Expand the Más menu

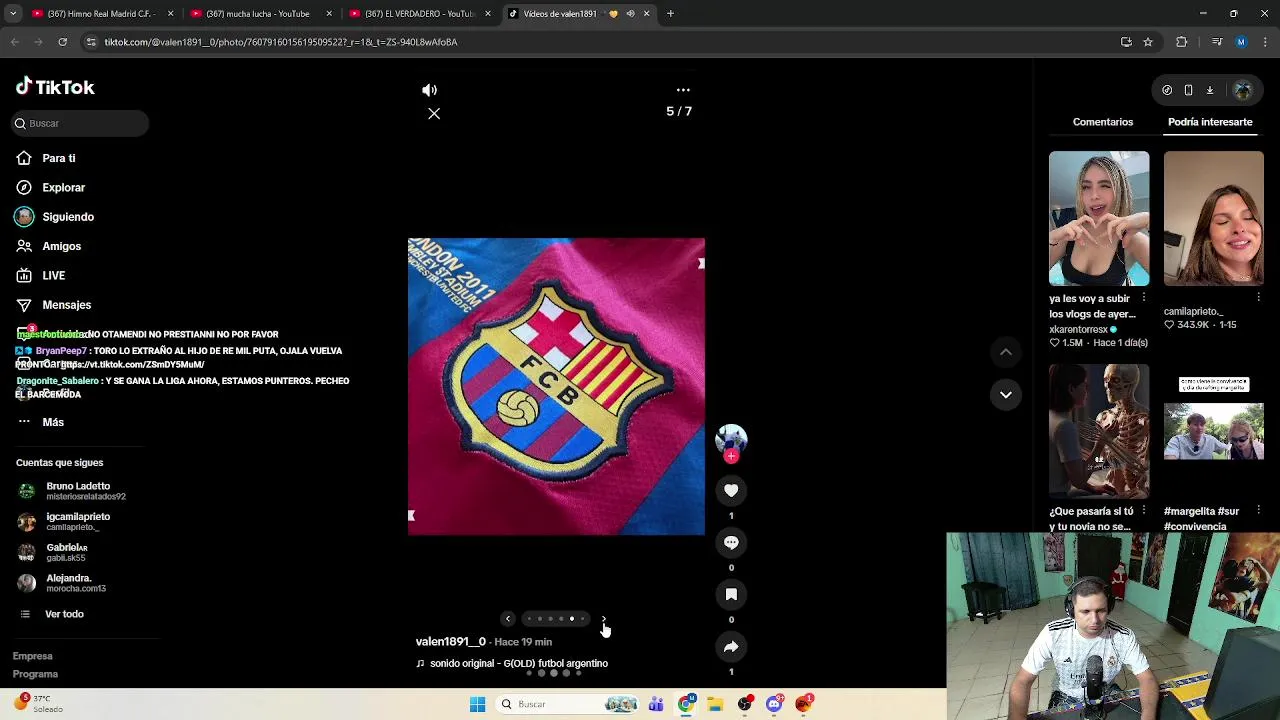coord(53,422)
